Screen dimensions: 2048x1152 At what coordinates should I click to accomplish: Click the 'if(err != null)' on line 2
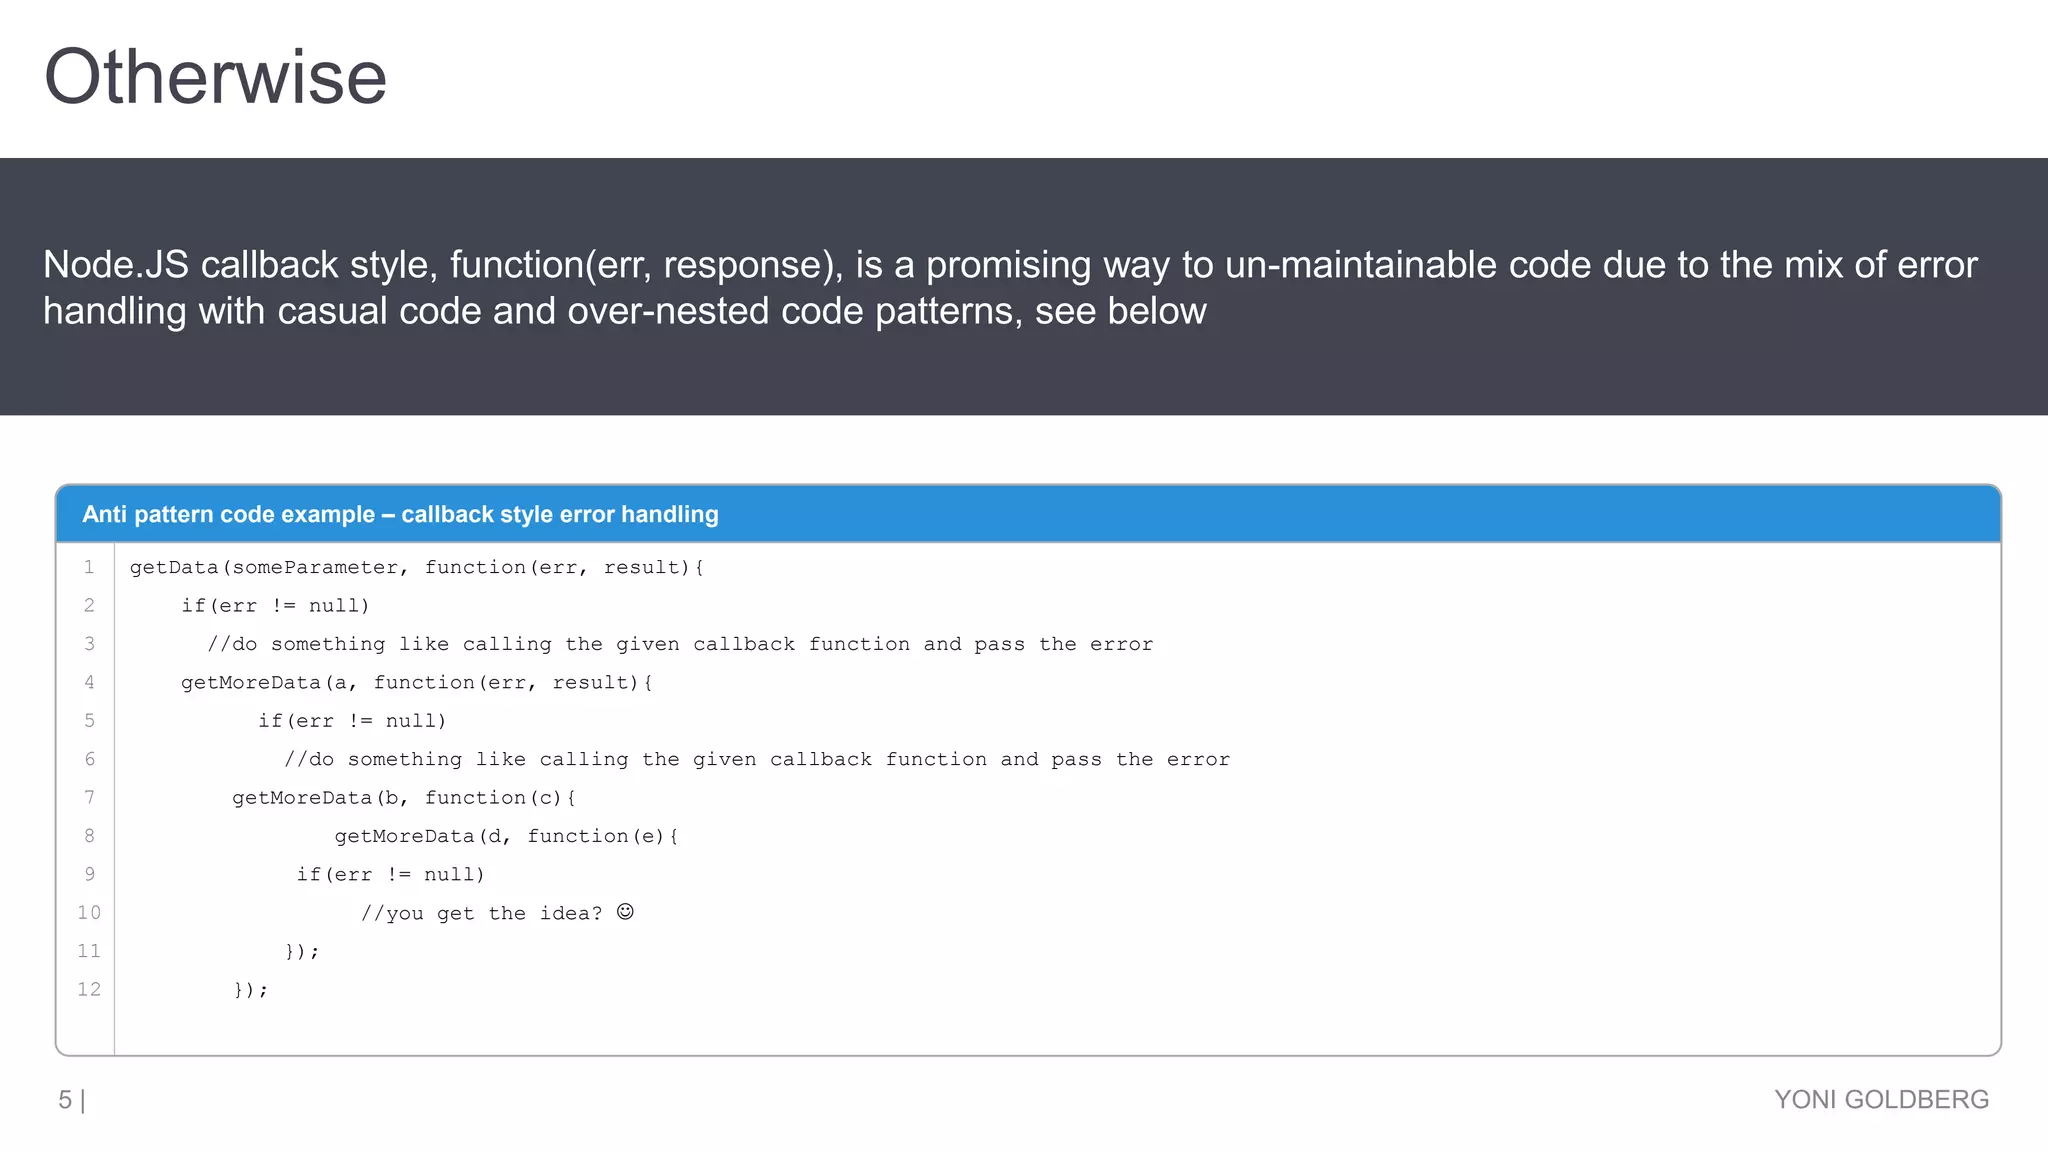click(275, 605)
